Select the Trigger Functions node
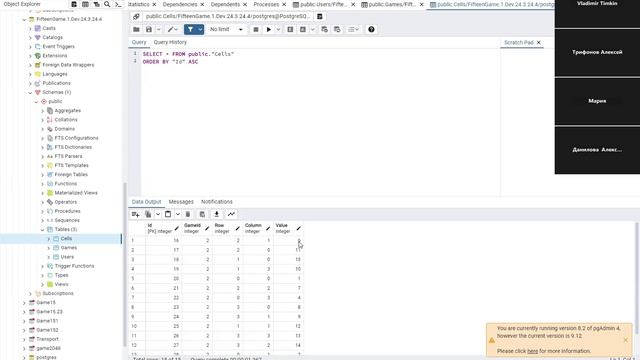Viewport: 640px width, 360px height. pos(74,266)
